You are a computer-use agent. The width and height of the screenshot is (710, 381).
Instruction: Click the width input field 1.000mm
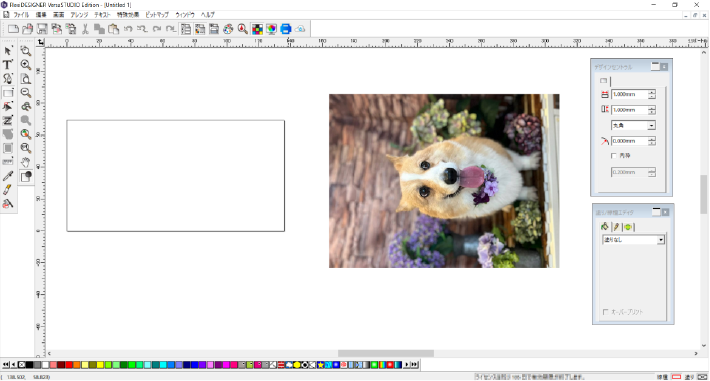(629, 94)
